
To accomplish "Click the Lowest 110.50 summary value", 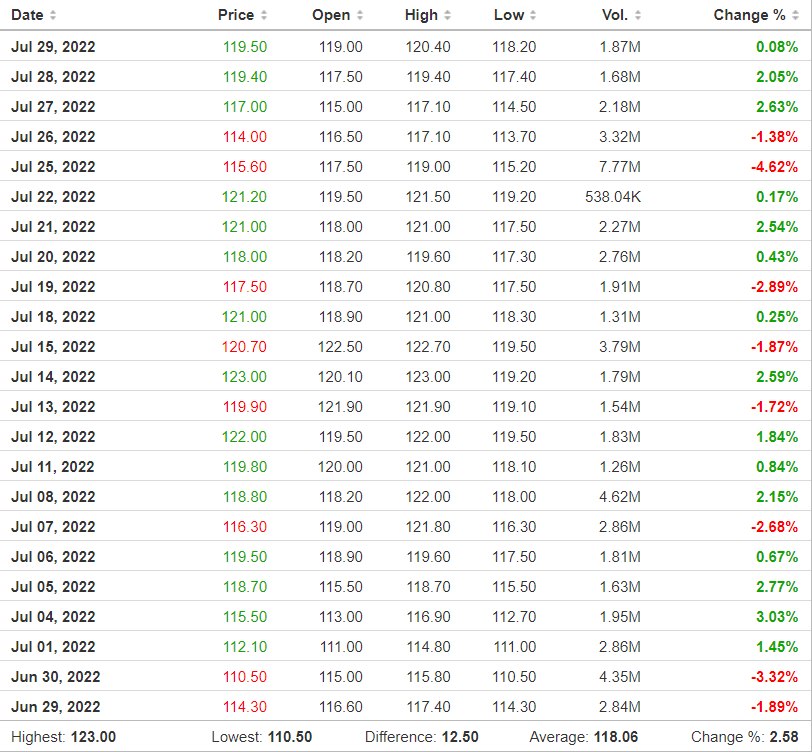I will (289, 737).
